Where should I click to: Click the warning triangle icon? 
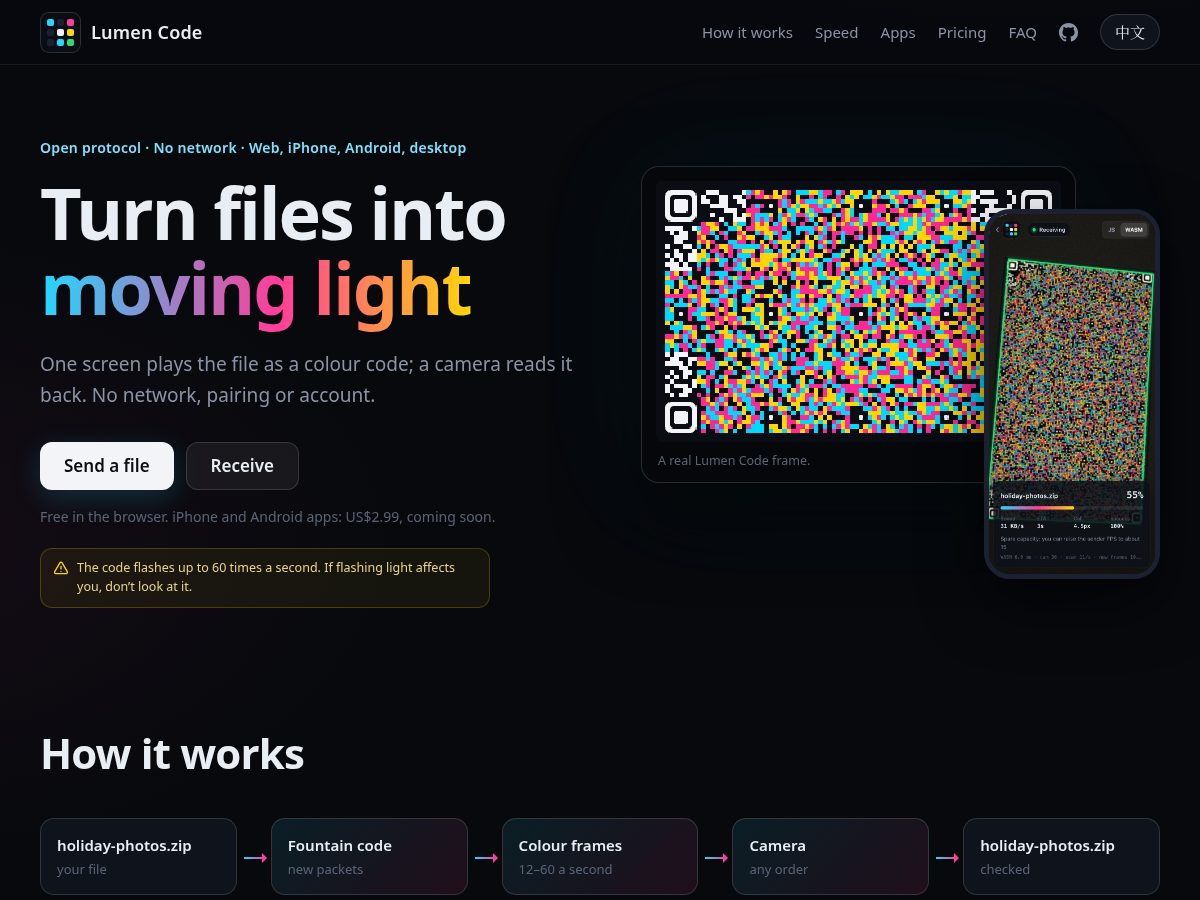pos(61,568)
